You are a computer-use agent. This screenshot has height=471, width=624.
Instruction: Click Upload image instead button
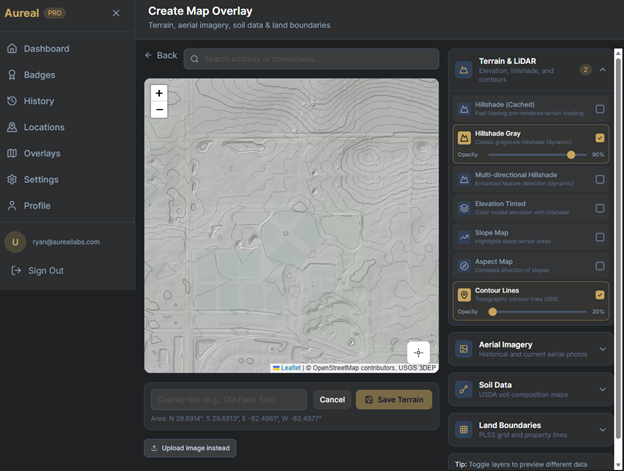click(x=190, y=448)
